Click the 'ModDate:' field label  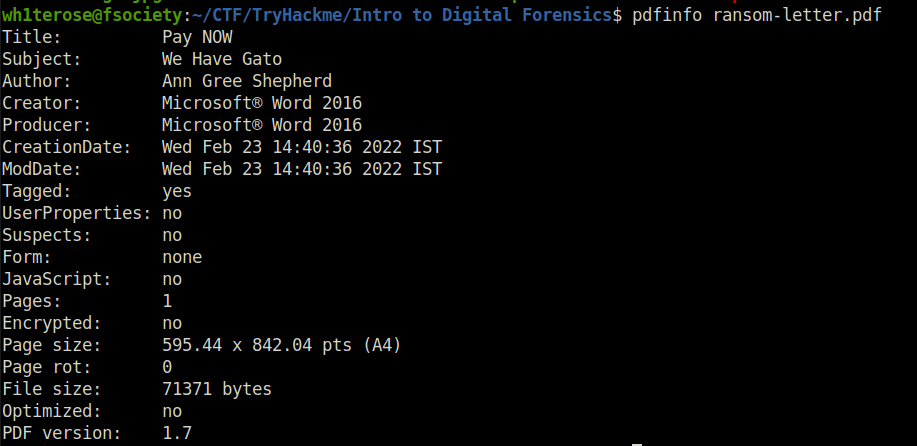[x=42, y=170]
